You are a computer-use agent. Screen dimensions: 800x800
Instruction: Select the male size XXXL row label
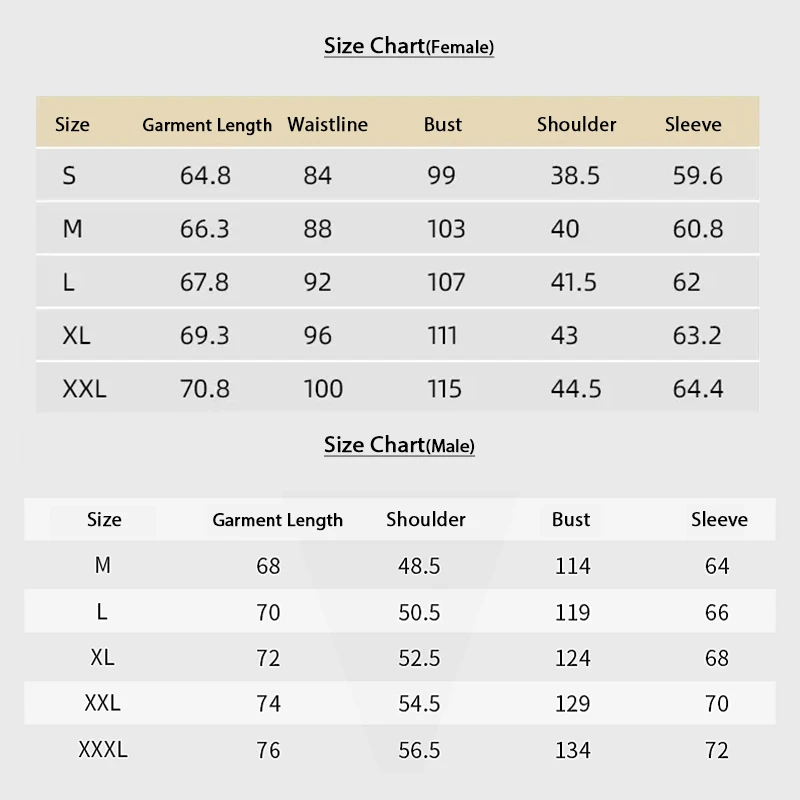pyautogui.click(x=103, y=749)
